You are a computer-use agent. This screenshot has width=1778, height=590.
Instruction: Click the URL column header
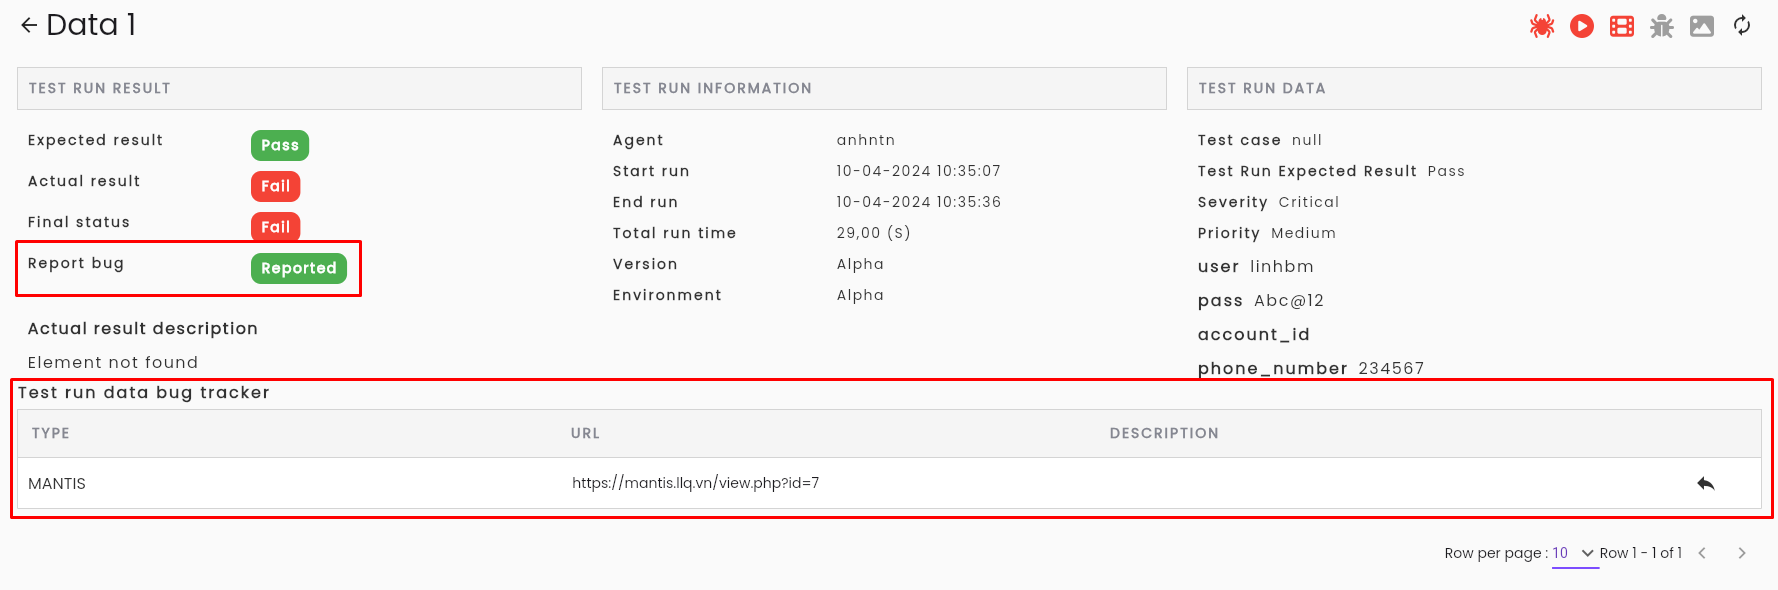(x=585, y=433)
